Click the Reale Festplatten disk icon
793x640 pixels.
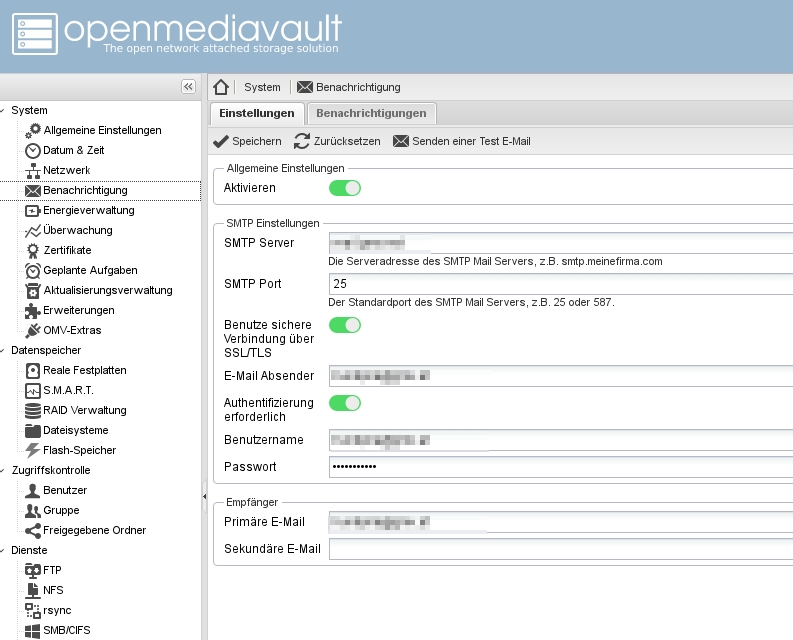(x=33, y=370)
